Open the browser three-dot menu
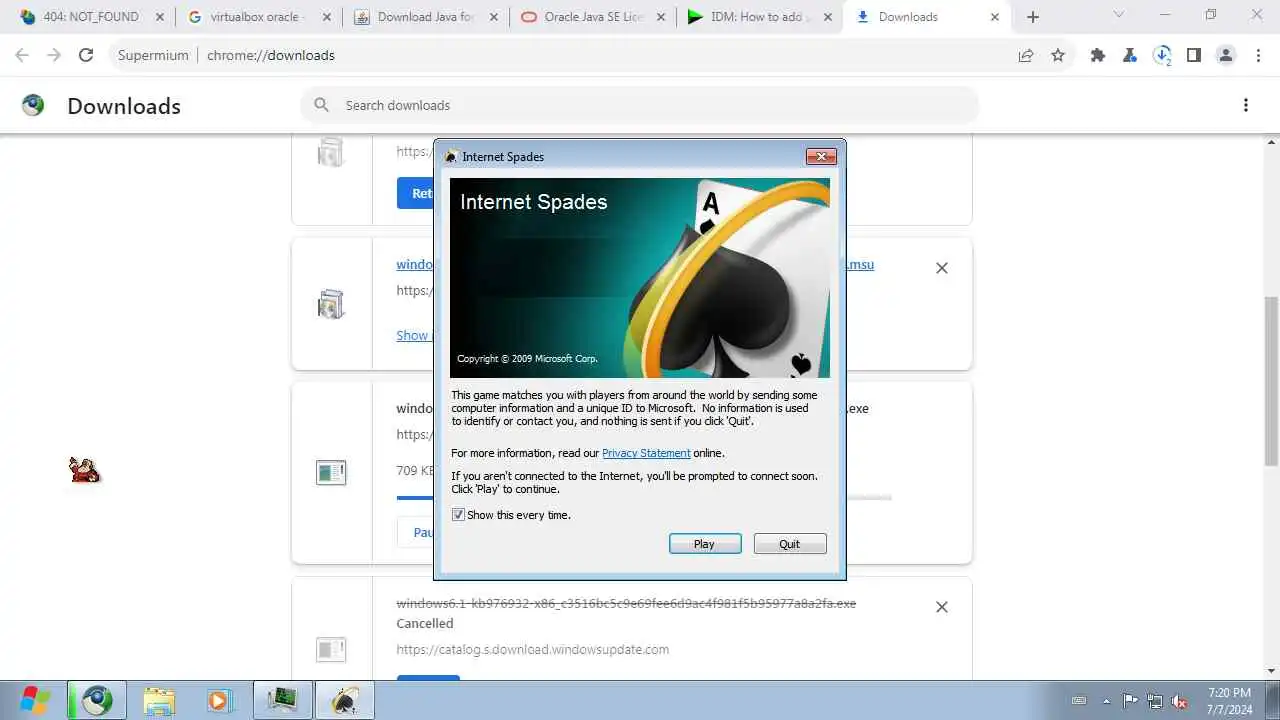The height and width of the screenshot is (720, 1280). [1258, 55]
